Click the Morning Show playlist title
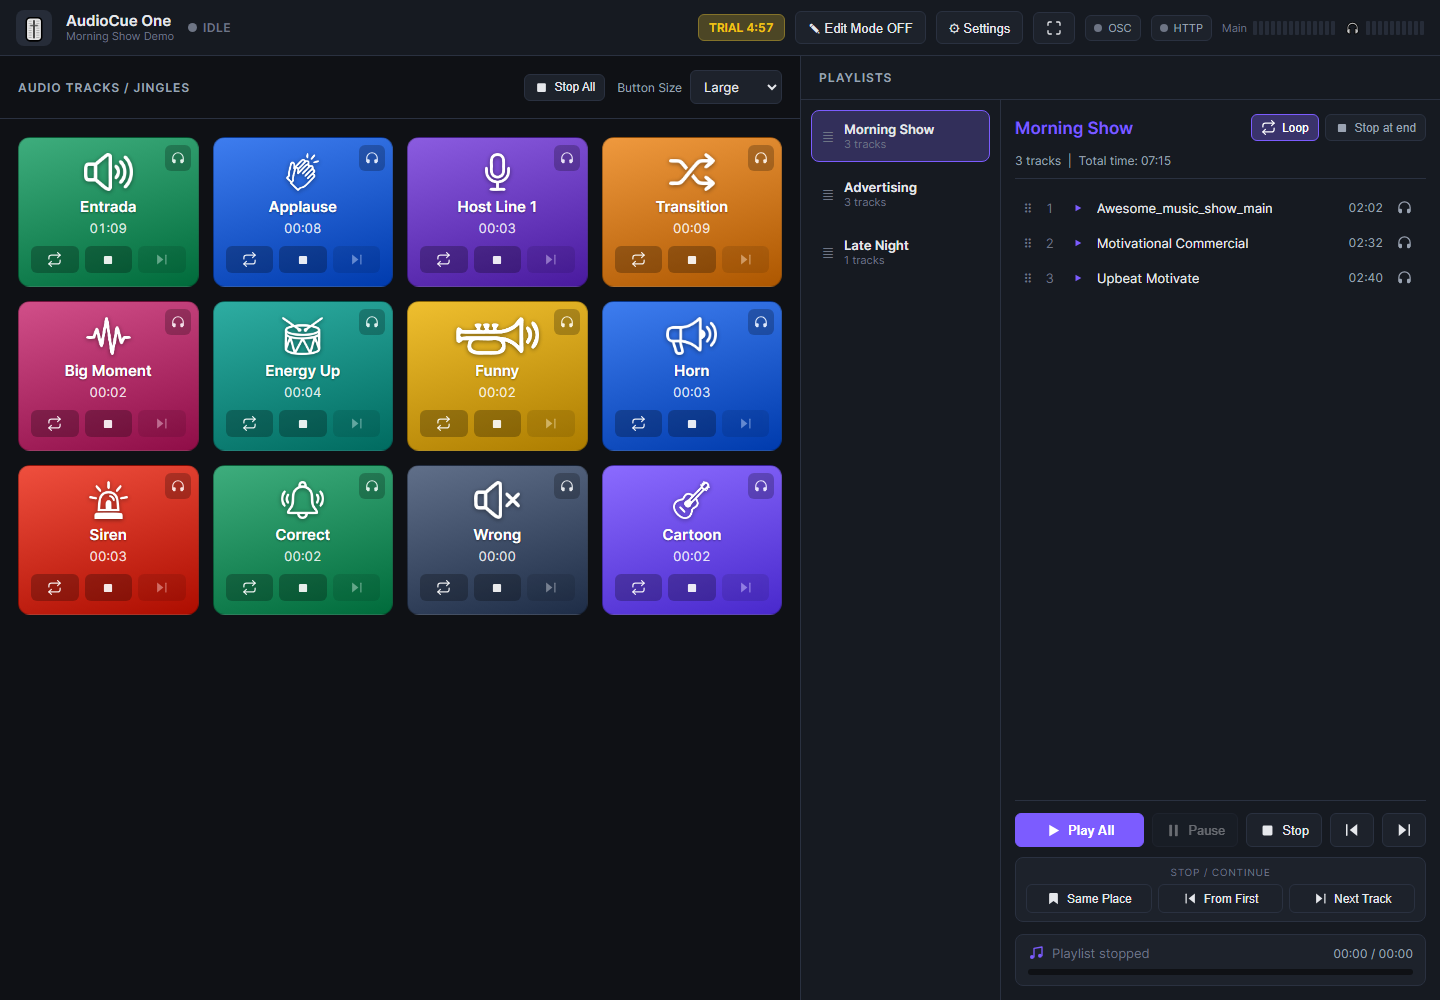1440x1000 pixels. click(1074, 128)
